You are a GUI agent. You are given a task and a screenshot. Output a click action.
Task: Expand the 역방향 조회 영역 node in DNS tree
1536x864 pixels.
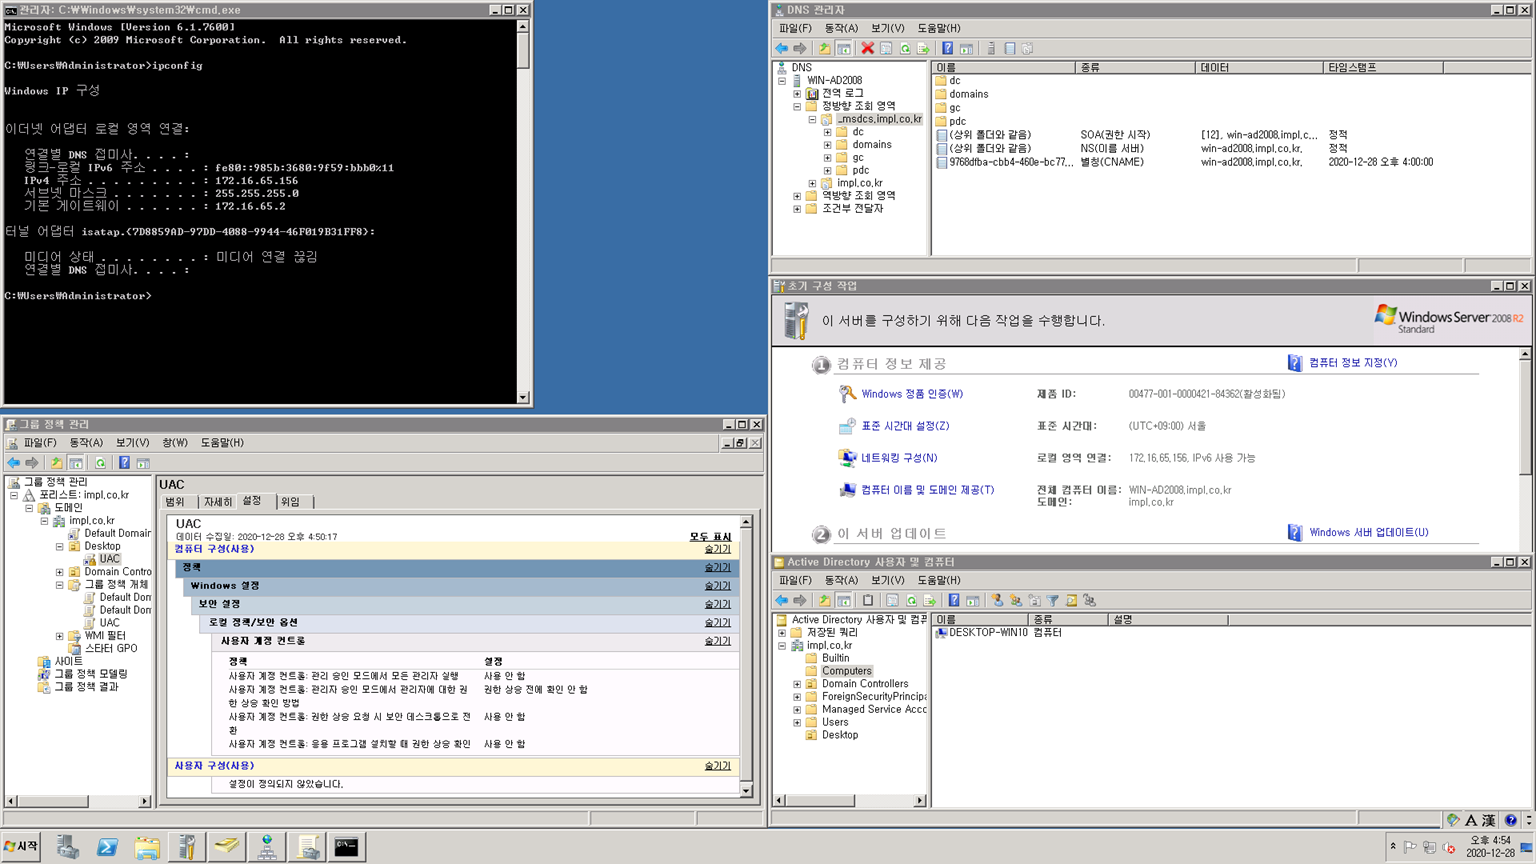[797, 196]
